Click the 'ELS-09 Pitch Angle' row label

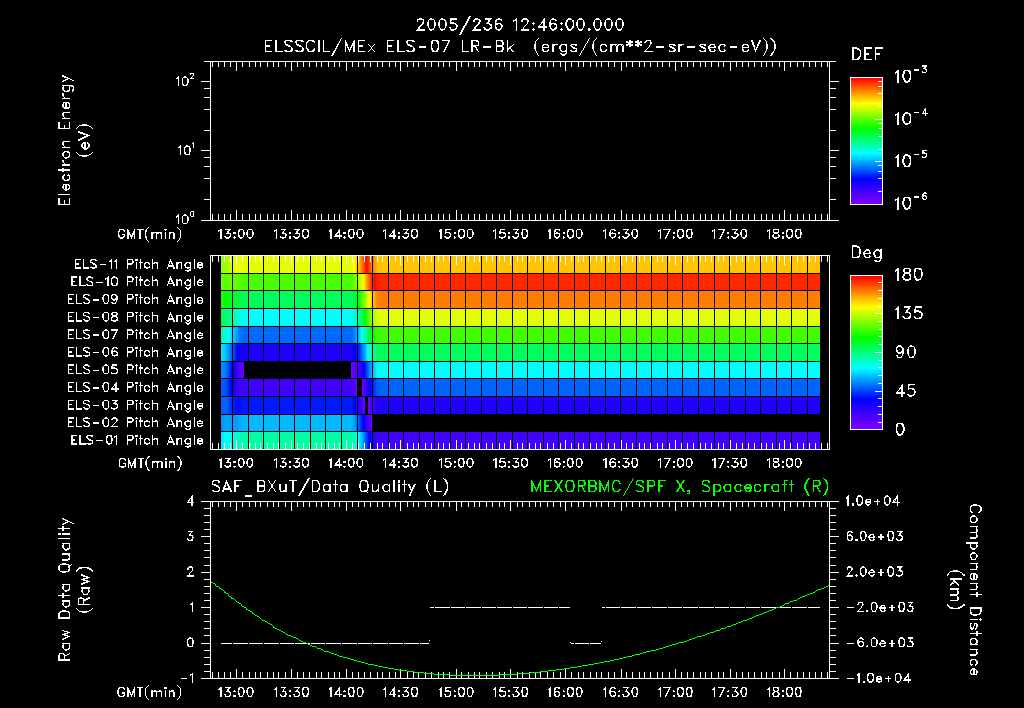(136, 300)
